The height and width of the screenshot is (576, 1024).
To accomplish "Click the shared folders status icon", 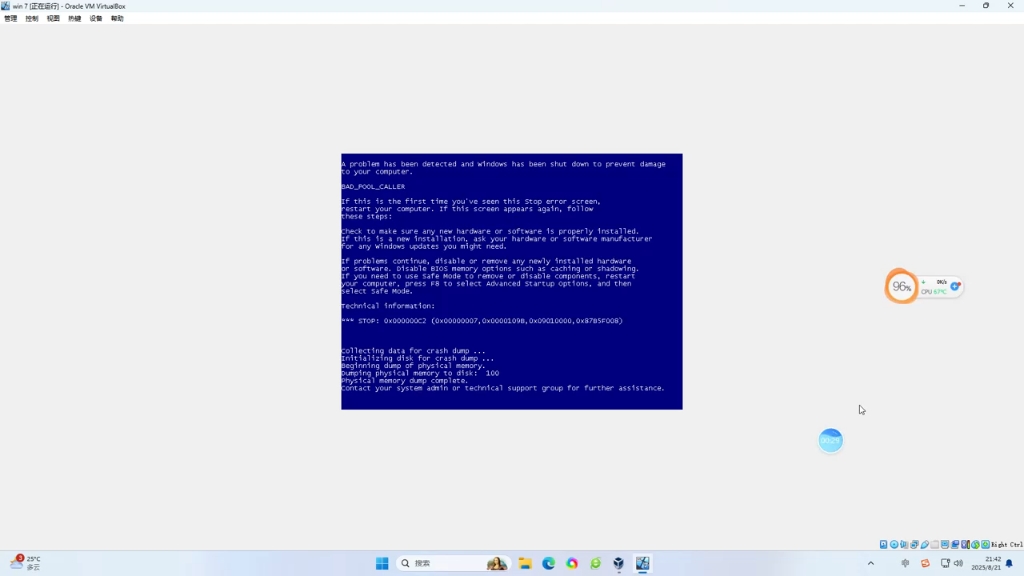I will click(x=935, y=544).
